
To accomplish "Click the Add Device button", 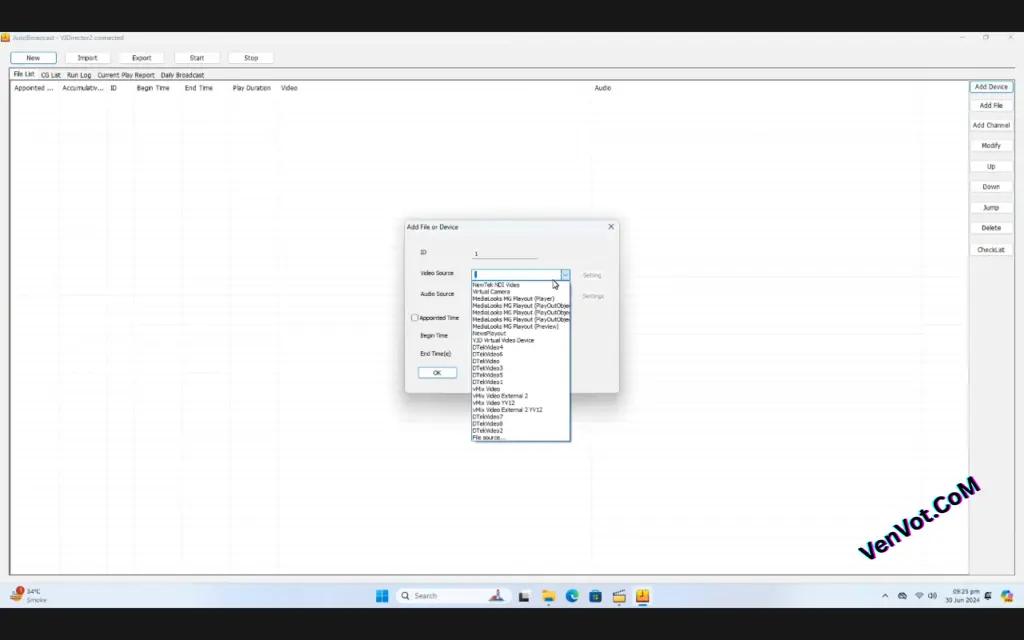I will point(991,87).
